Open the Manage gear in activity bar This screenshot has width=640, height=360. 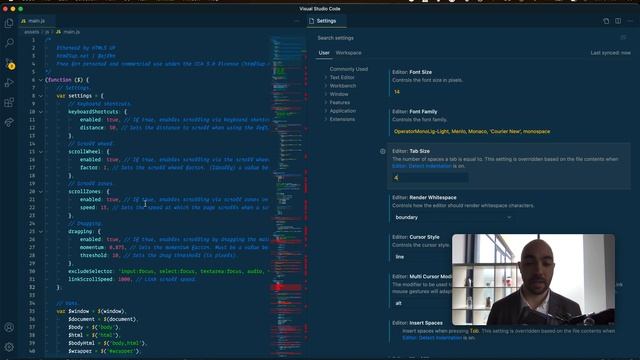tap(9, 347)
